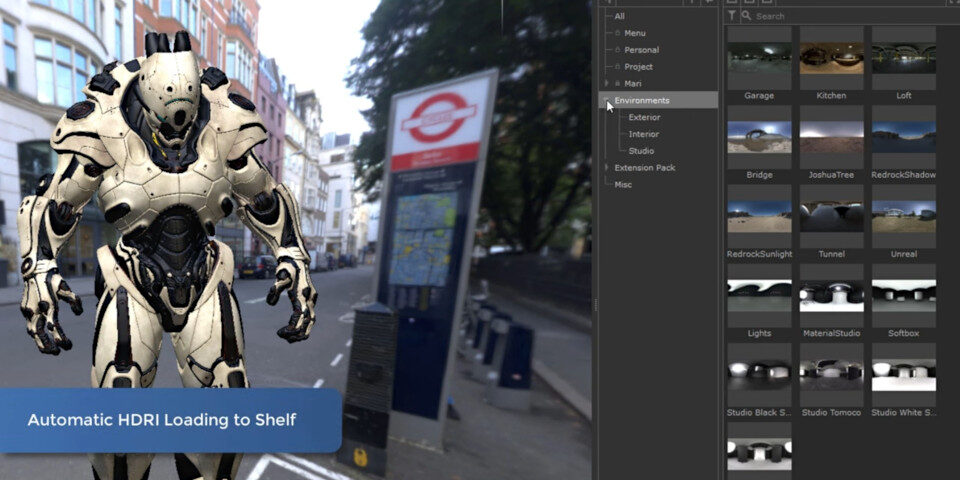Expand the Mari shelf folder
The image size is (960, 480).
(606, 83)
